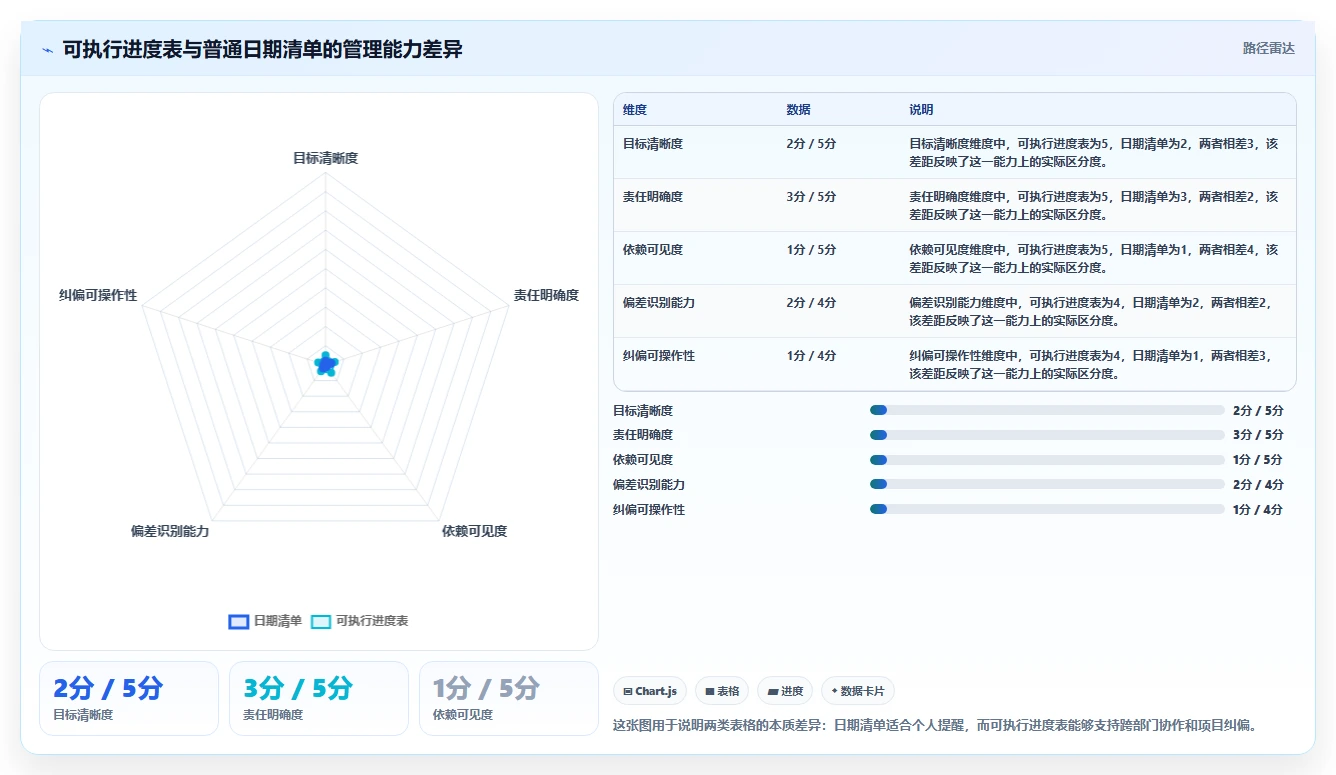Select the 目标清晰度 table row name
This screenshot has width=1336, height=775.
[653, 144]
